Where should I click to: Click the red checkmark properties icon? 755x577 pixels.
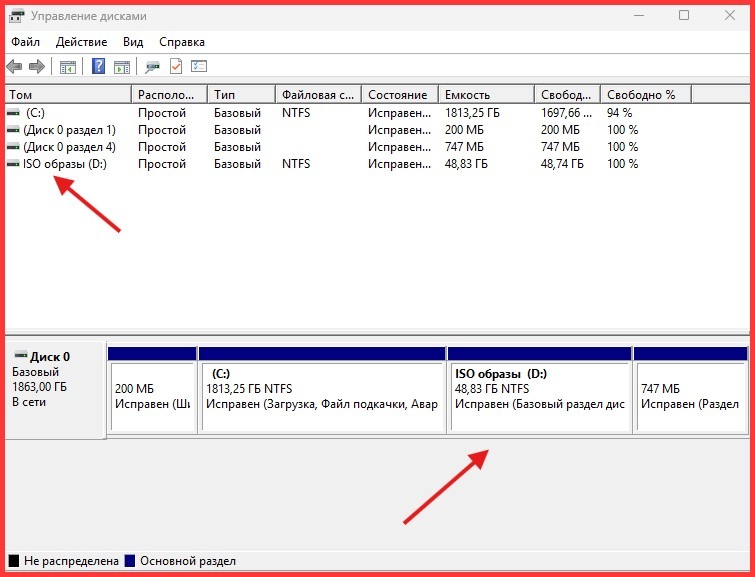point(176,67)
